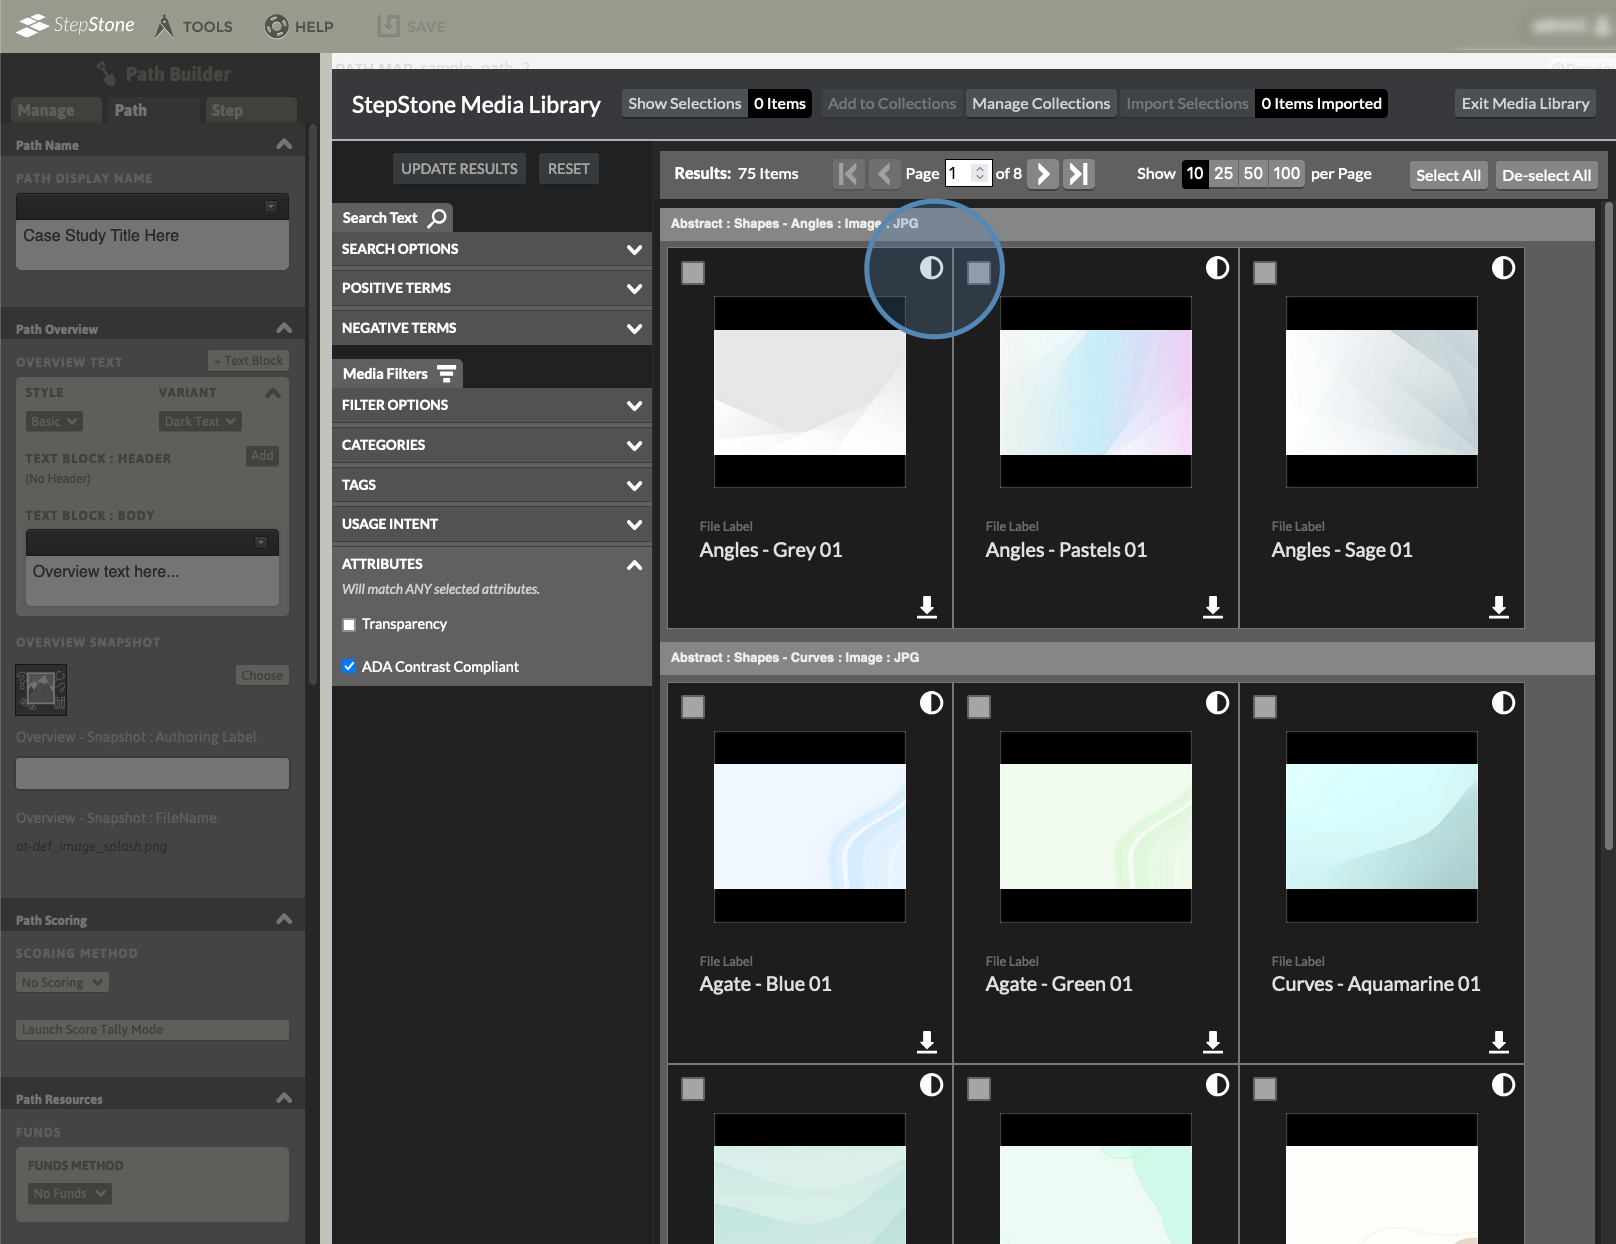Collapse the Path Overview panel
1616x1244 pixels.
pos(284,328)
